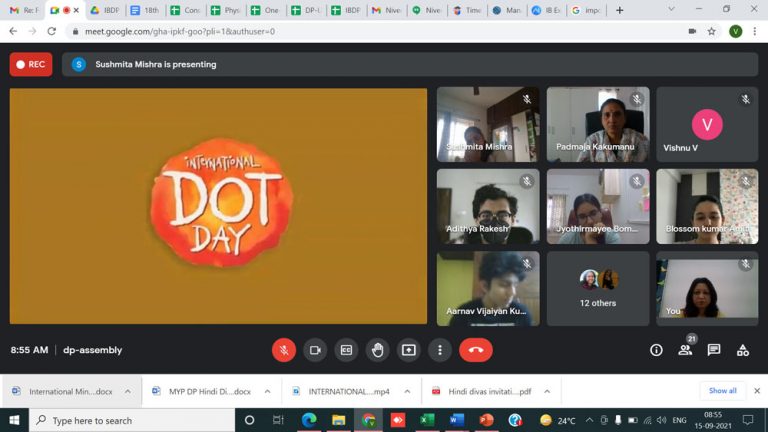Open the three-dot more options menu
The width and height of the screenshot is (768, 432).
(x=440, y=350)
